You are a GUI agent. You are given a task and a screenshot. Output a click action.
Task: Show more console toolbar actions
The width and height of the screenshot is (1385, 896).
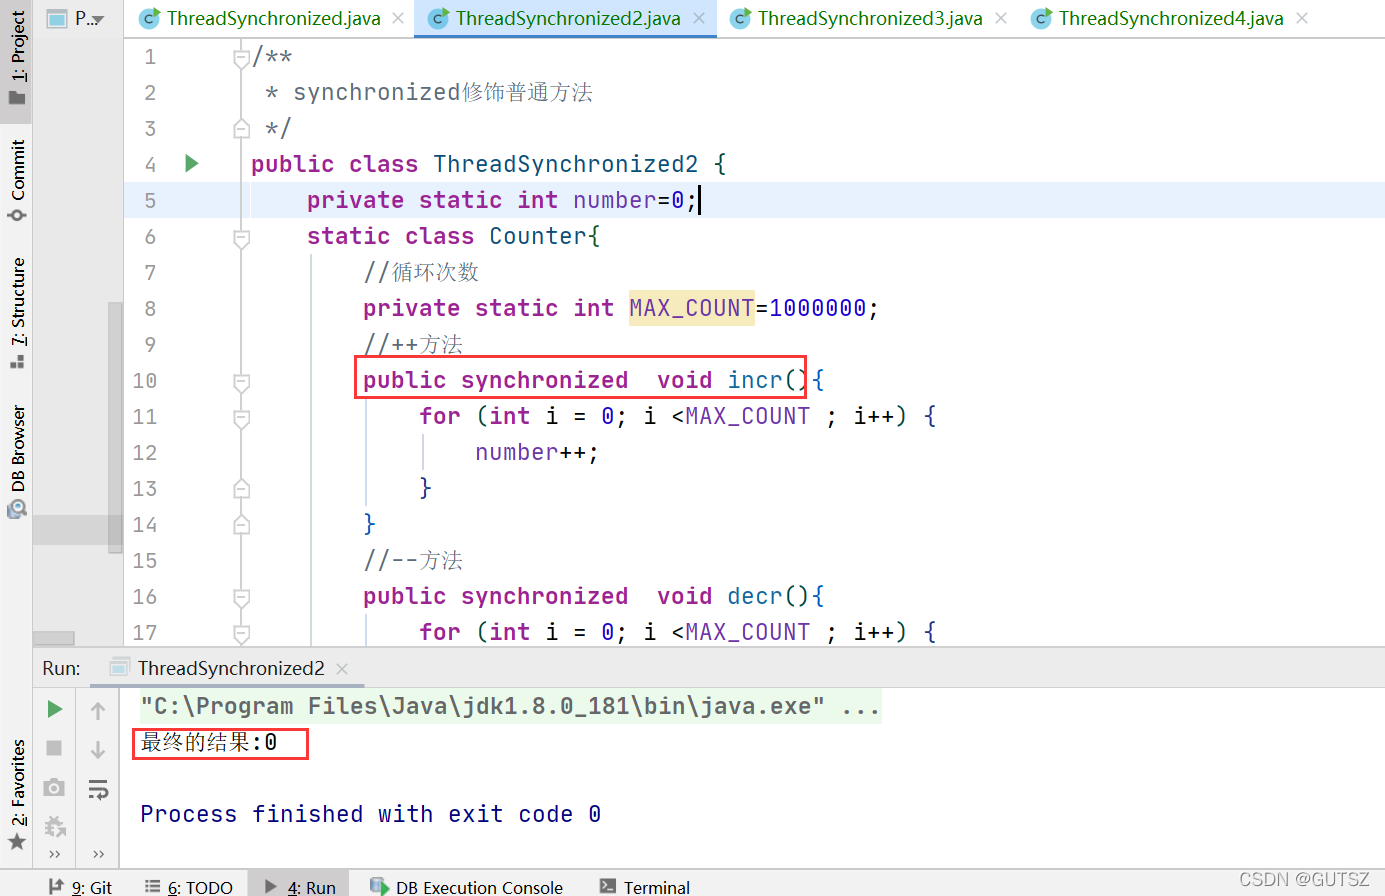tap(98, 854)
